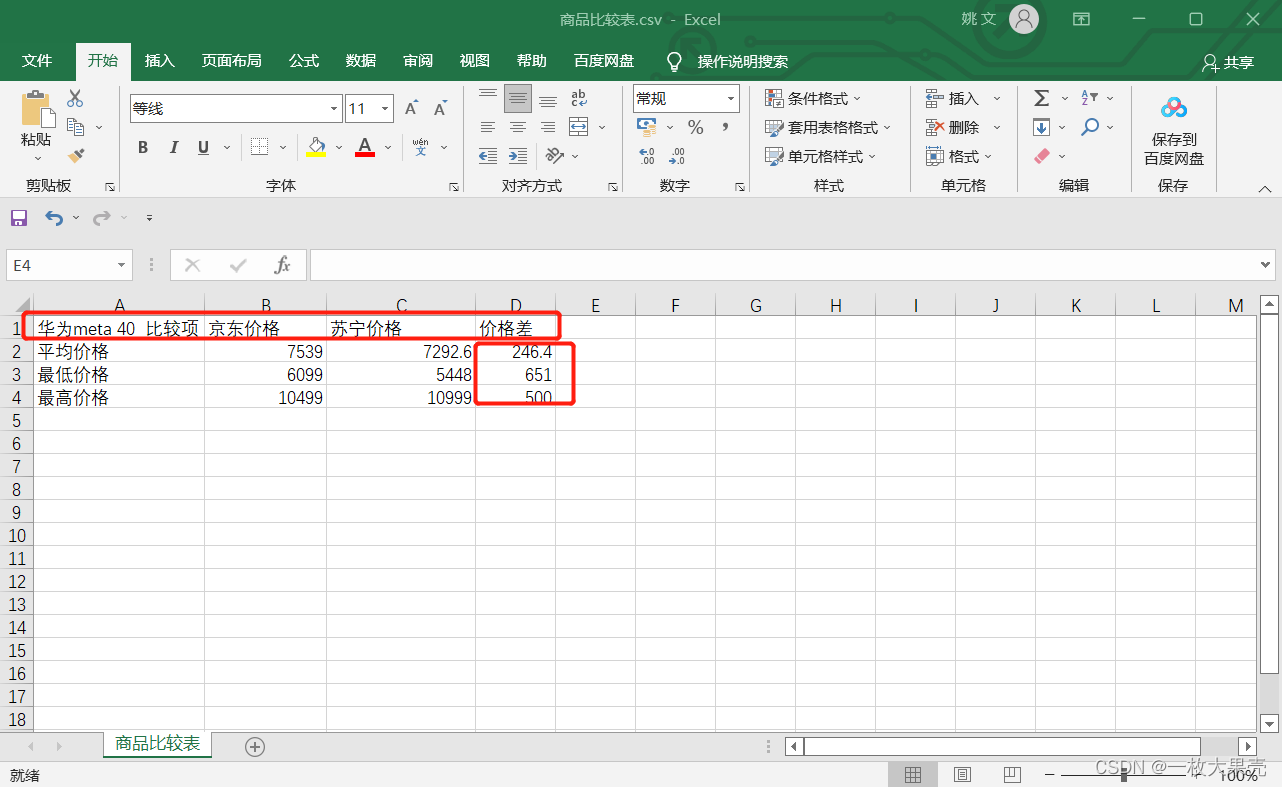Toggle Center horizontal alignment
The width and height of the screenshot is (1282, 787).
(x=518, y=127)
